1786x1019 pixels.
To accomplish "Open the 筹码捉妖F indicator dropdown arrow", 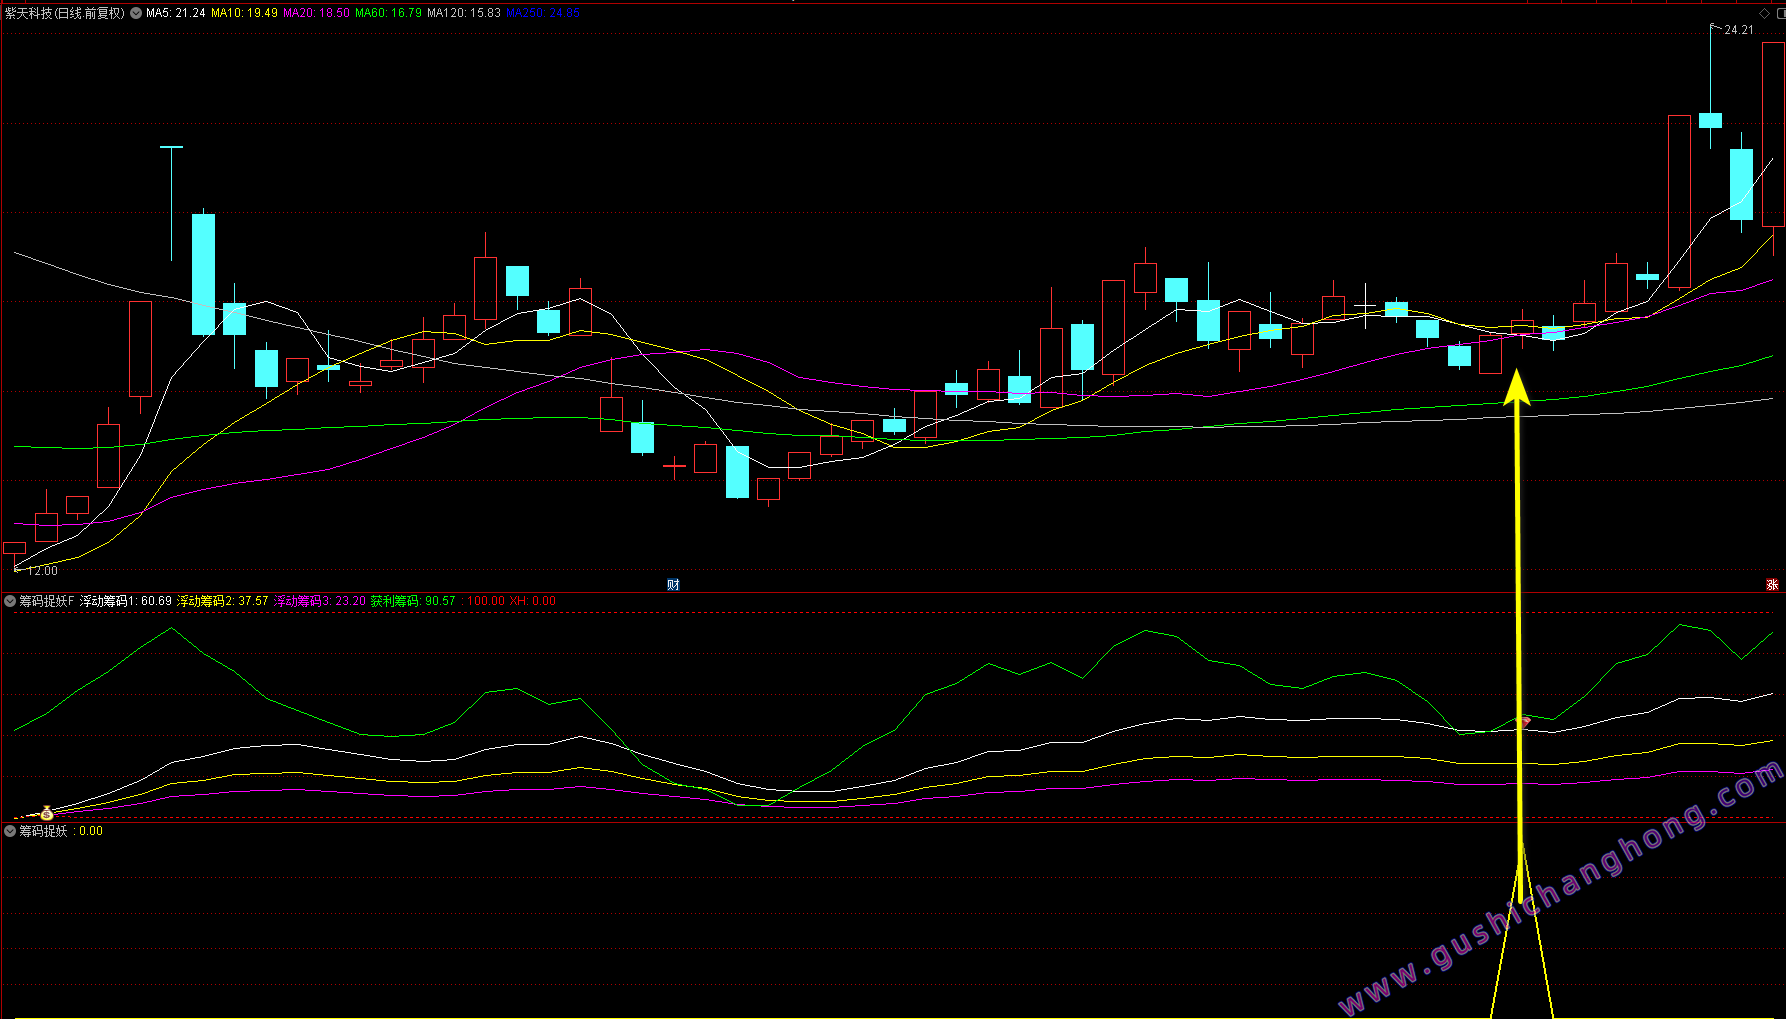I will (x=10, y=601).
